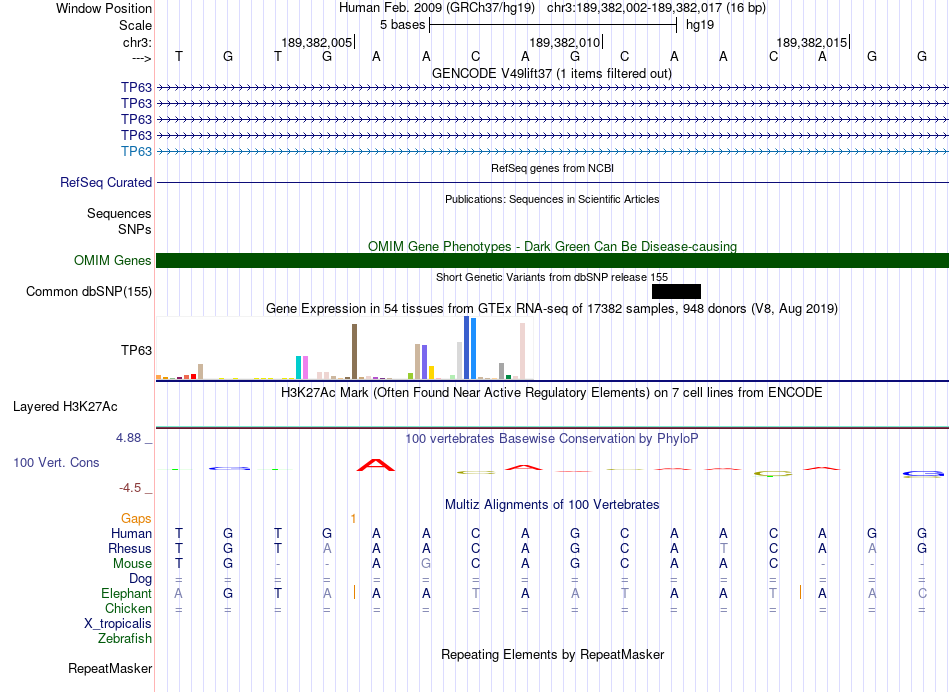Open the Common dbSNP(155) track label
Image resolution: width=950 pixels, height=692 pixels.
point(88,291)
